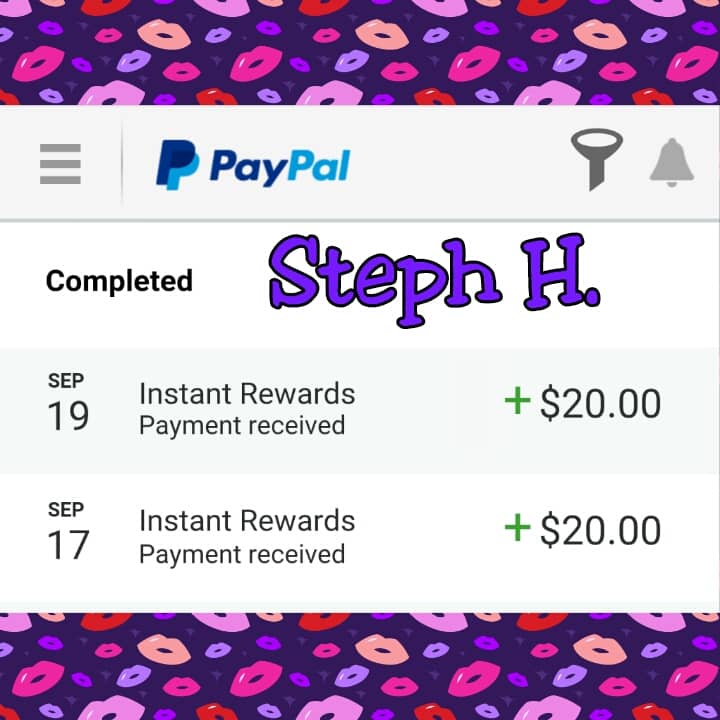Click the Instant Rewards title dated Sep 17

(247, 520)
